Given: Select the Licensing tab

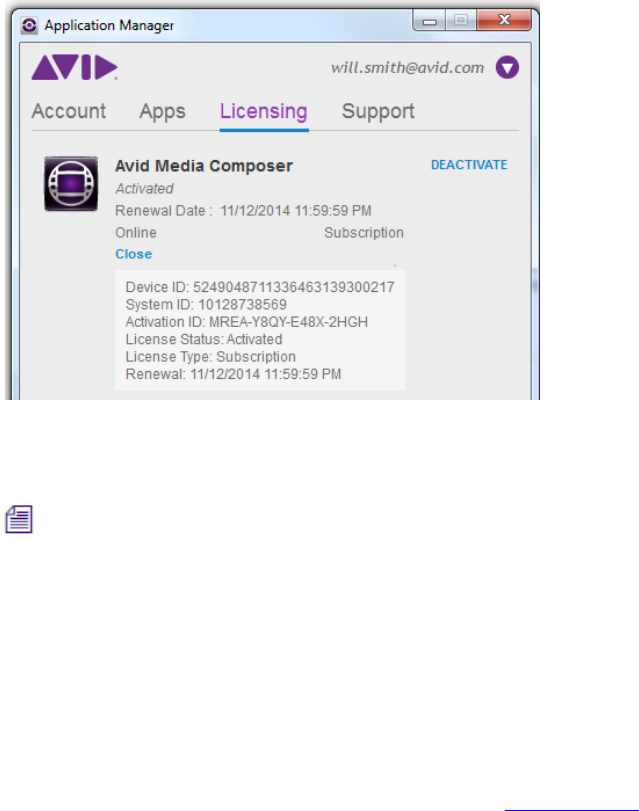Looking at the screenshot, I should point(264,112).
